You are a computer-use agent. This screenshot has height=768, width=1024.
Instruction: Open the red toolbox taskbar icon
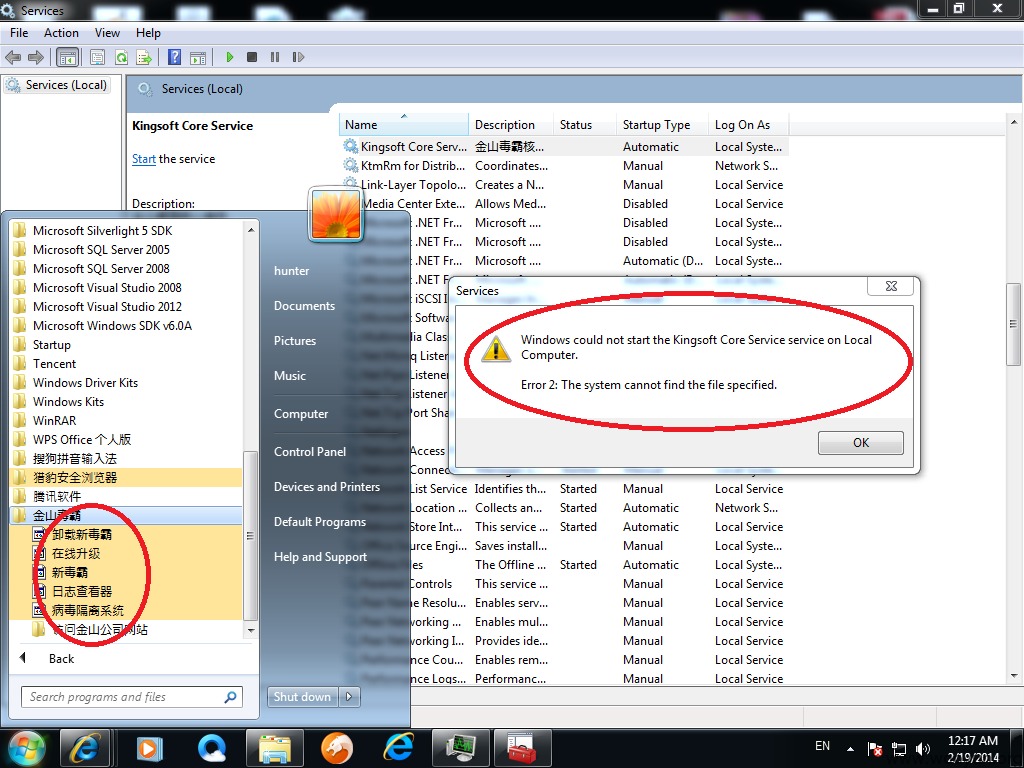522,748
